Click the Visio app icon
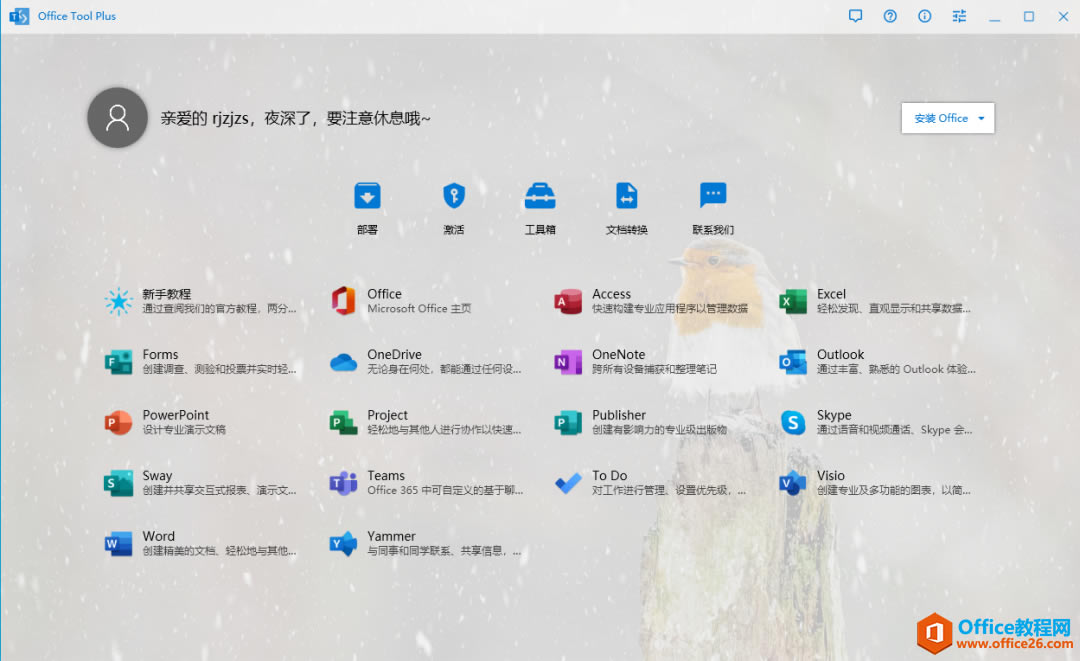 [x=793, y=483]
